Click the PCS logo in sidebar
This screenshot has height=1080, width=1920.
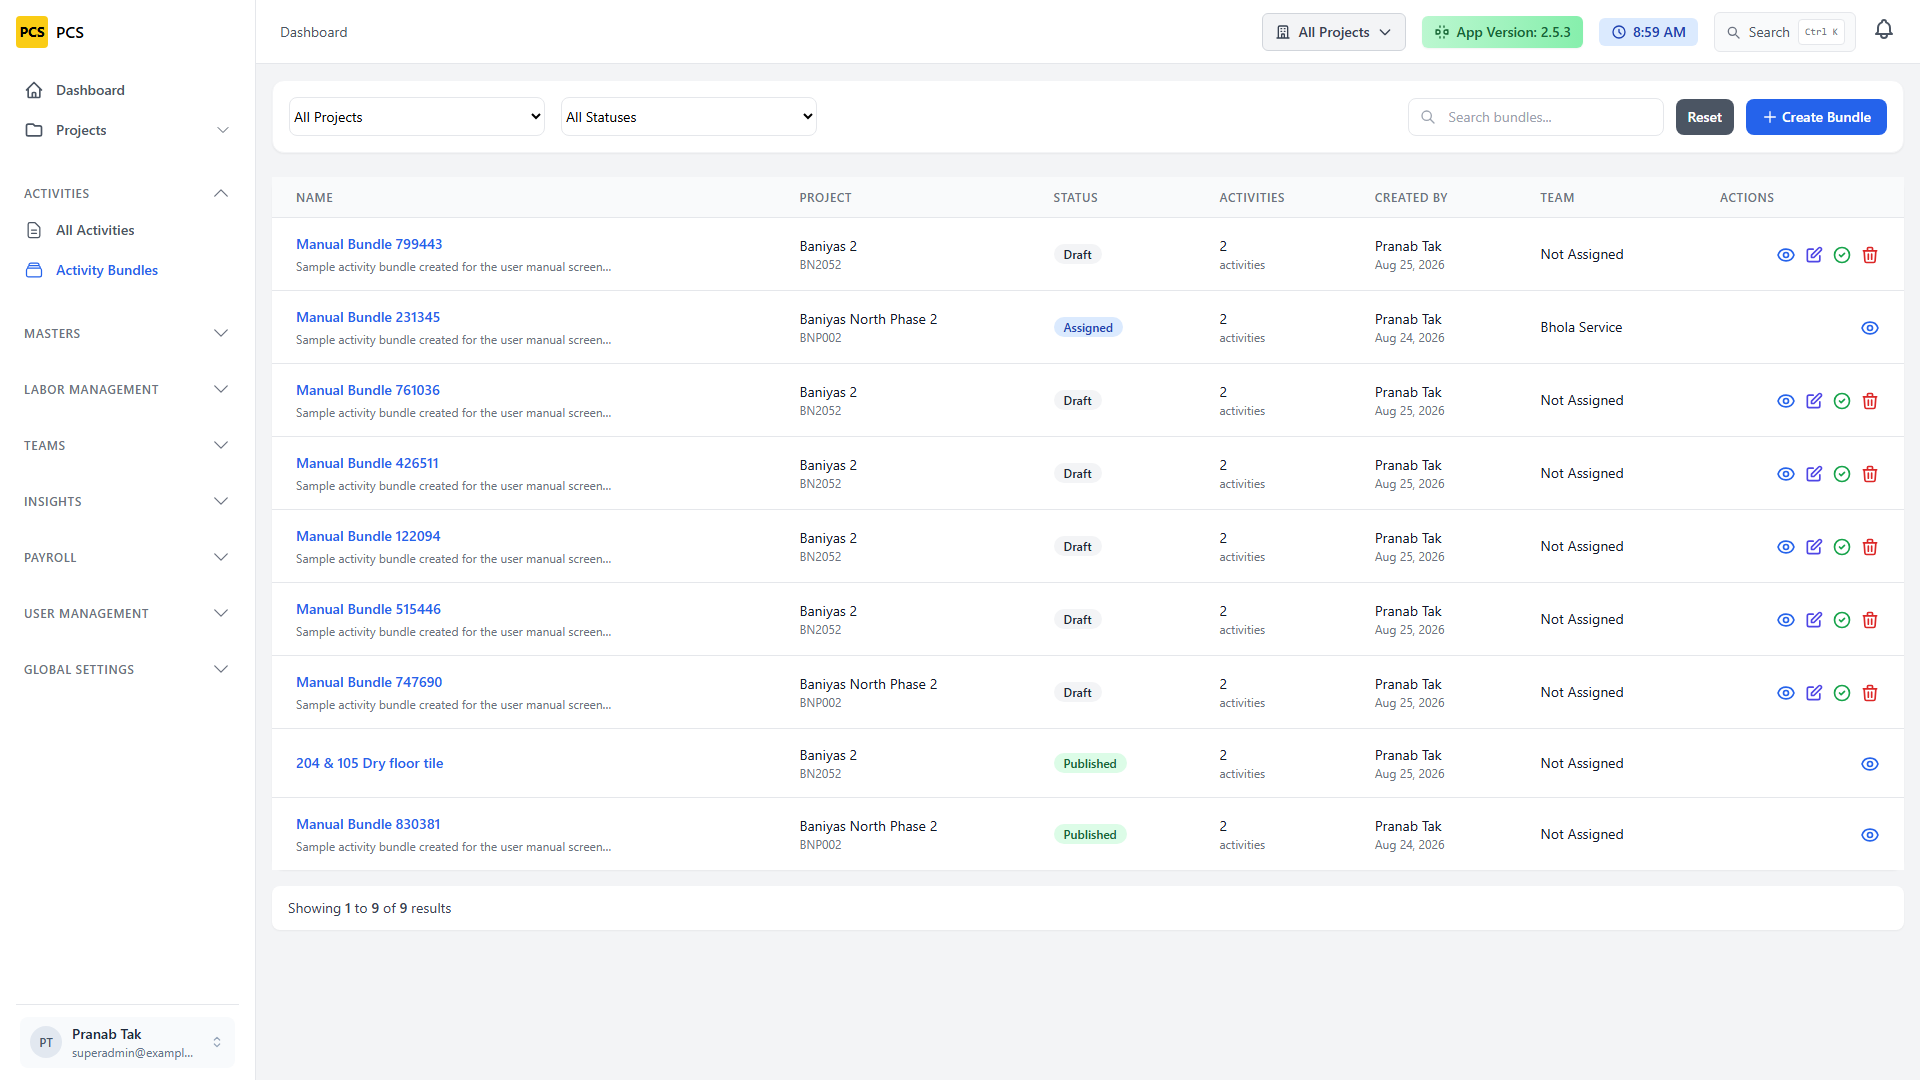[x=32, y=32]
